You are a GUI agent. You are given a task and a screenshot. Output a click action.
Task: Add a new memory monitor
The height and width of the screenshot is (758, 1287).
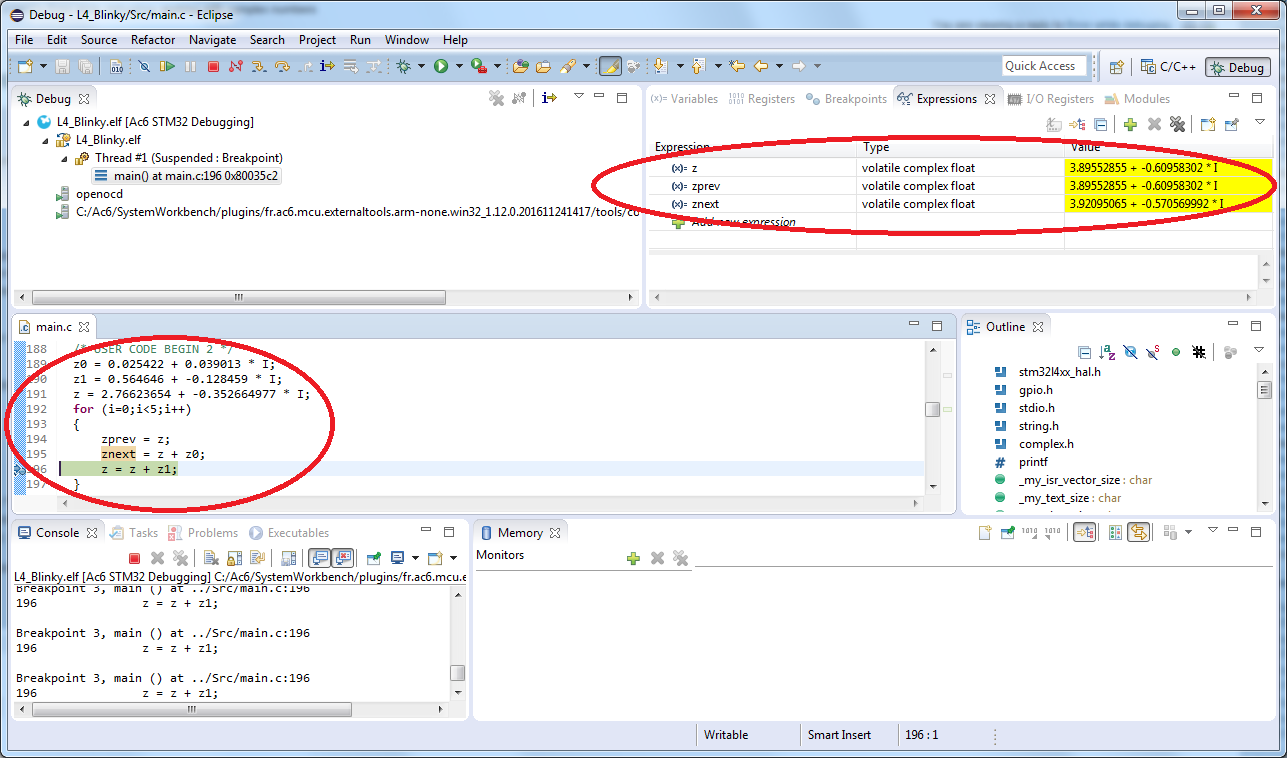(x=633, y=558)
